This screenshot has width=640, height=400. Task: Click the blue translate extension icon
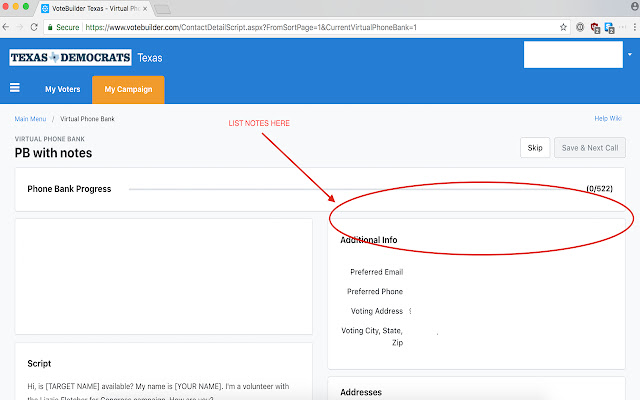pyautogui.click(x=609, y=28)
